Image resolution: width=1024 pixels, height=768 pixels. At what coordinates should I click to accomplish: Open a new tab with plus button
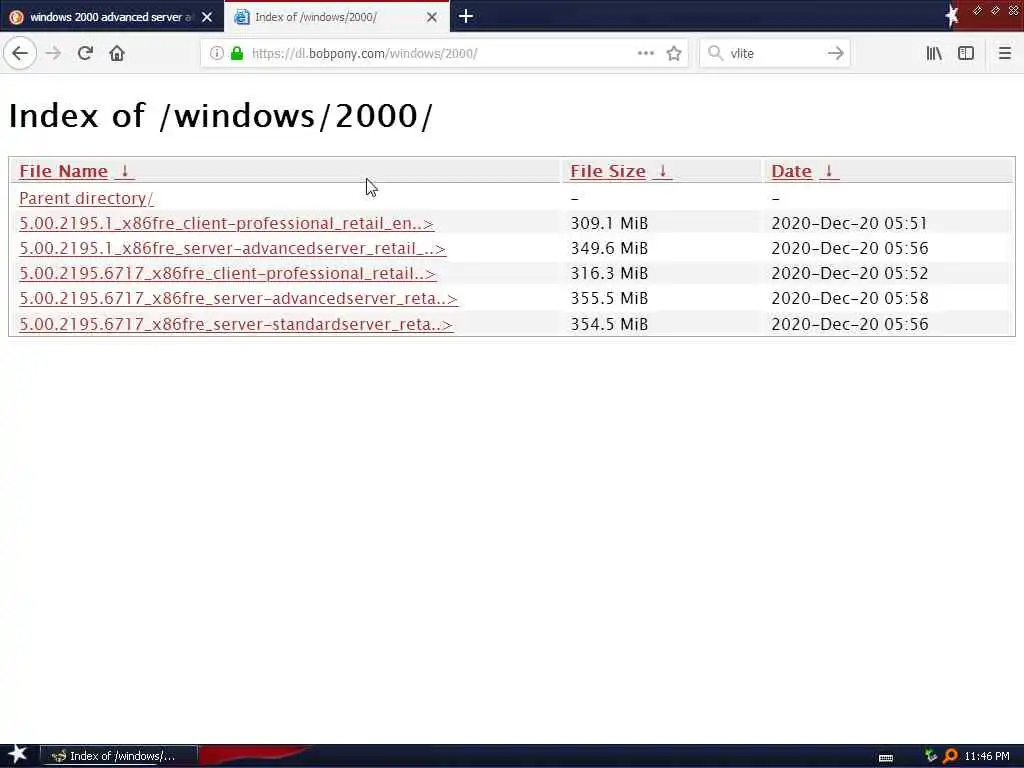click(466, 16)
